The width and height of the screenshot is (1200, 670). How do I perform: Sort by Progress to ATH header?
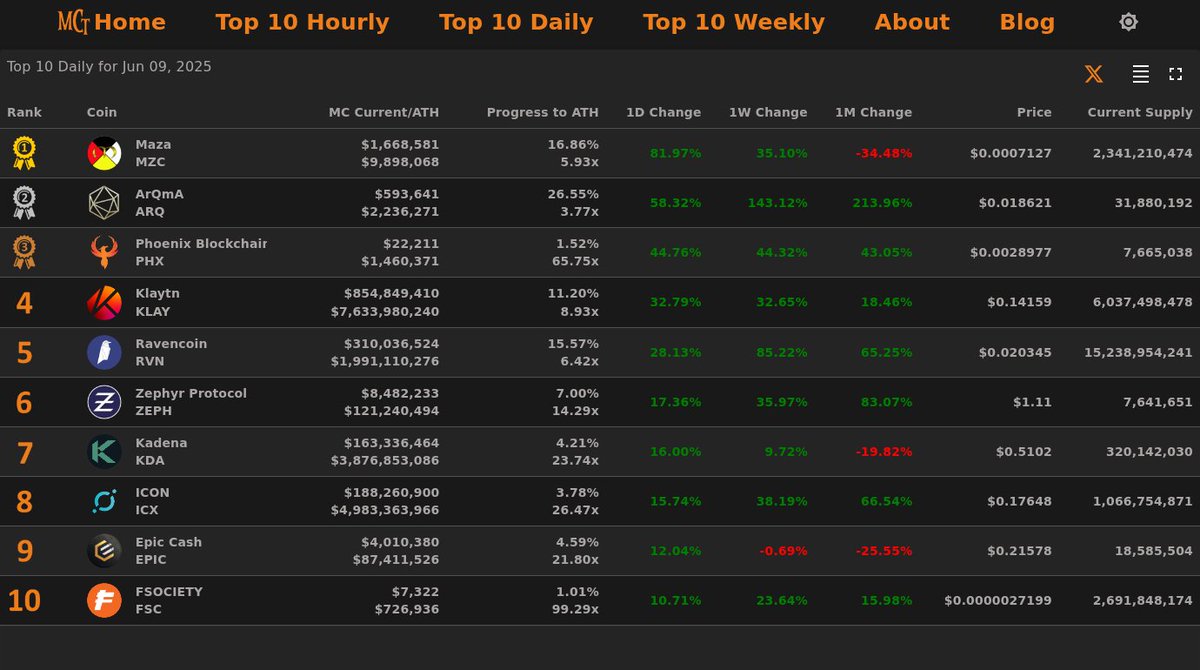[x=543, y=112]
